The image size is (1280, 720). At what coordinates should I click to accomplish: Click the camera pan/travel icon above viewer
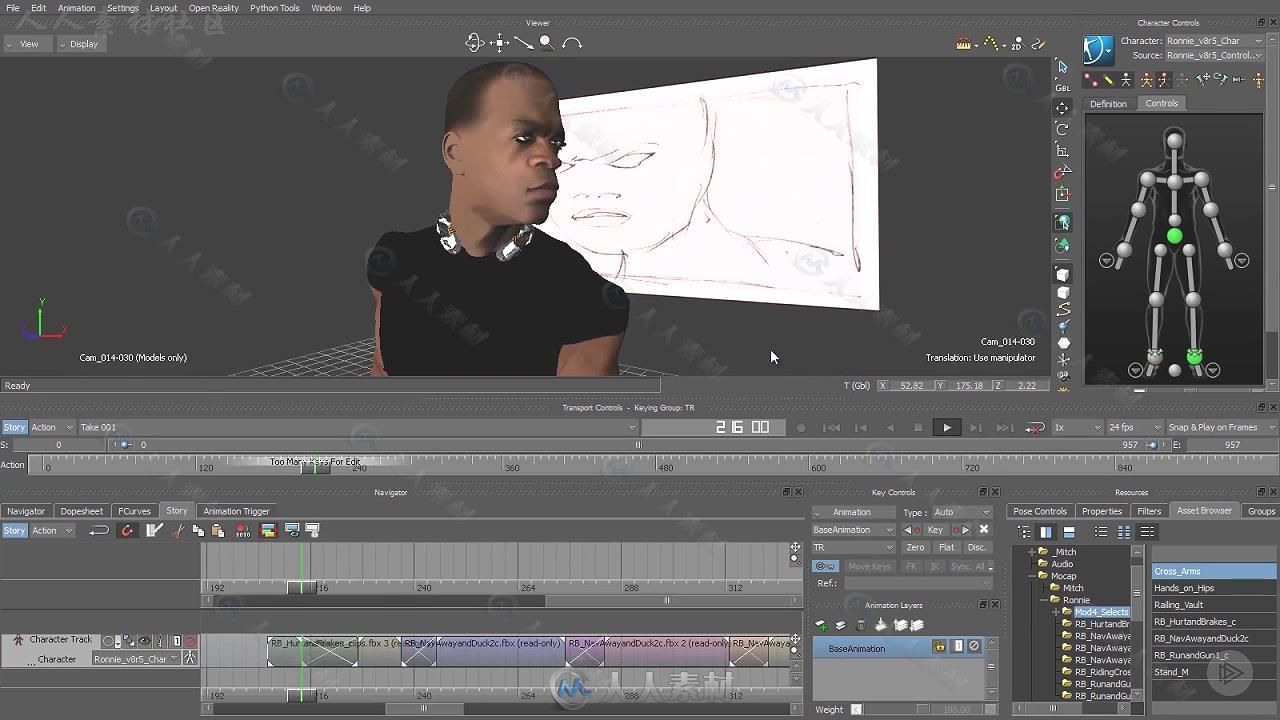(499, 43)
